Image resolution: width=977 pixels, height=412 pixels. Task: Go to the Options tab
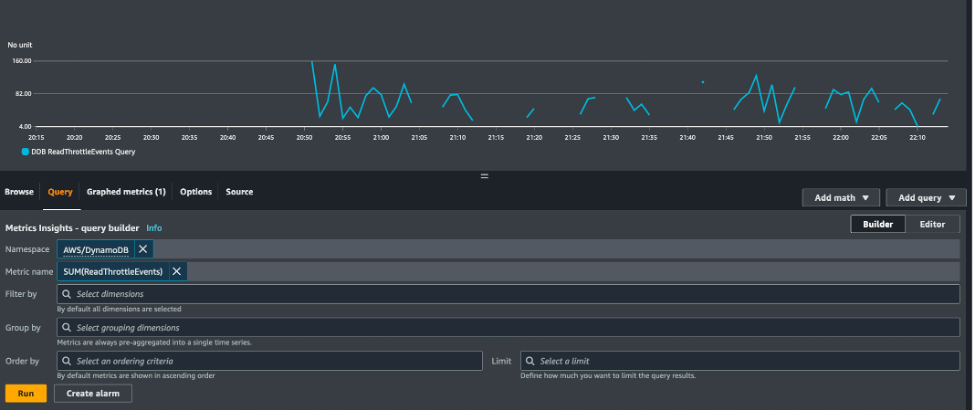coord(196,192)
